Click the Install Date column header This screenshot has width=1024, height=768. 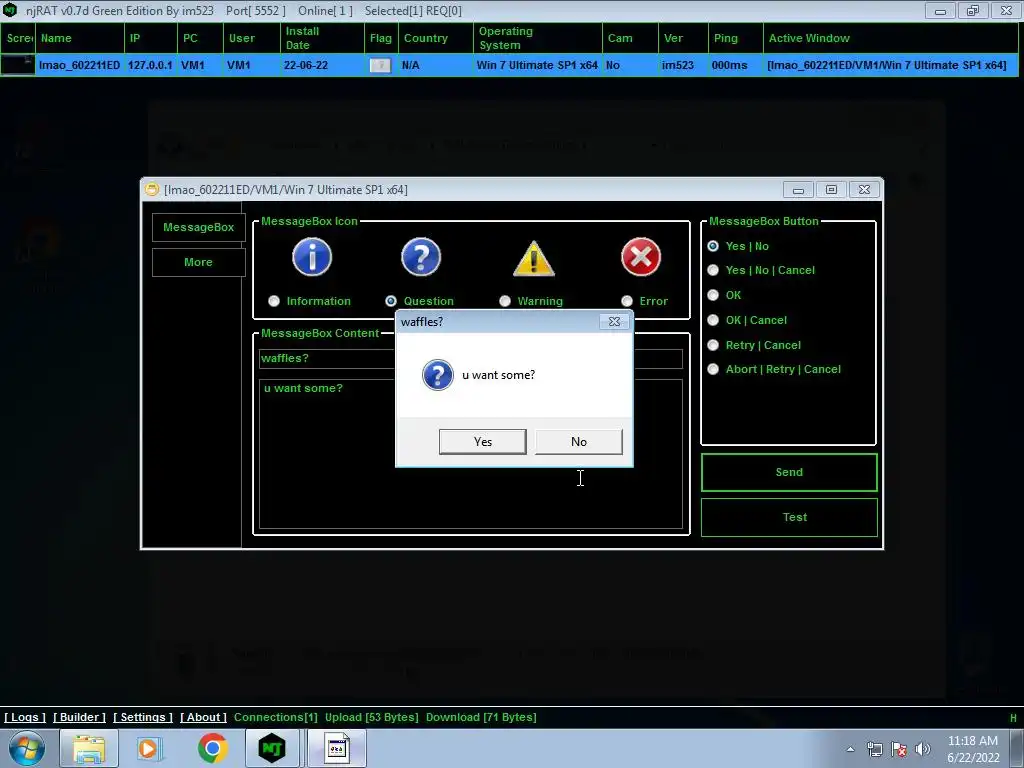pyautogui.click(x=321, y=38)
